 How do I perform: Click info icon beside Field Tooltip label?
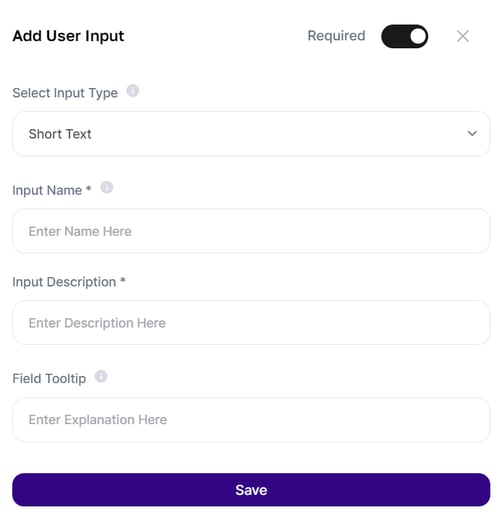point(101,376)
